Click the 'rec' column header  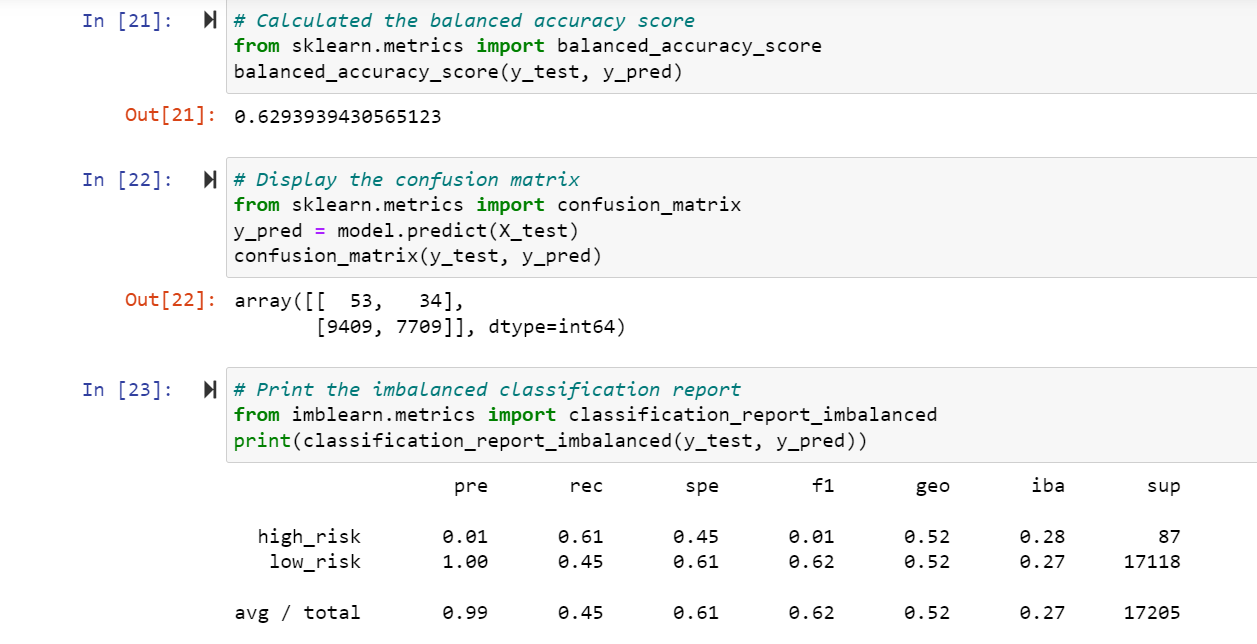click(586, 487)
